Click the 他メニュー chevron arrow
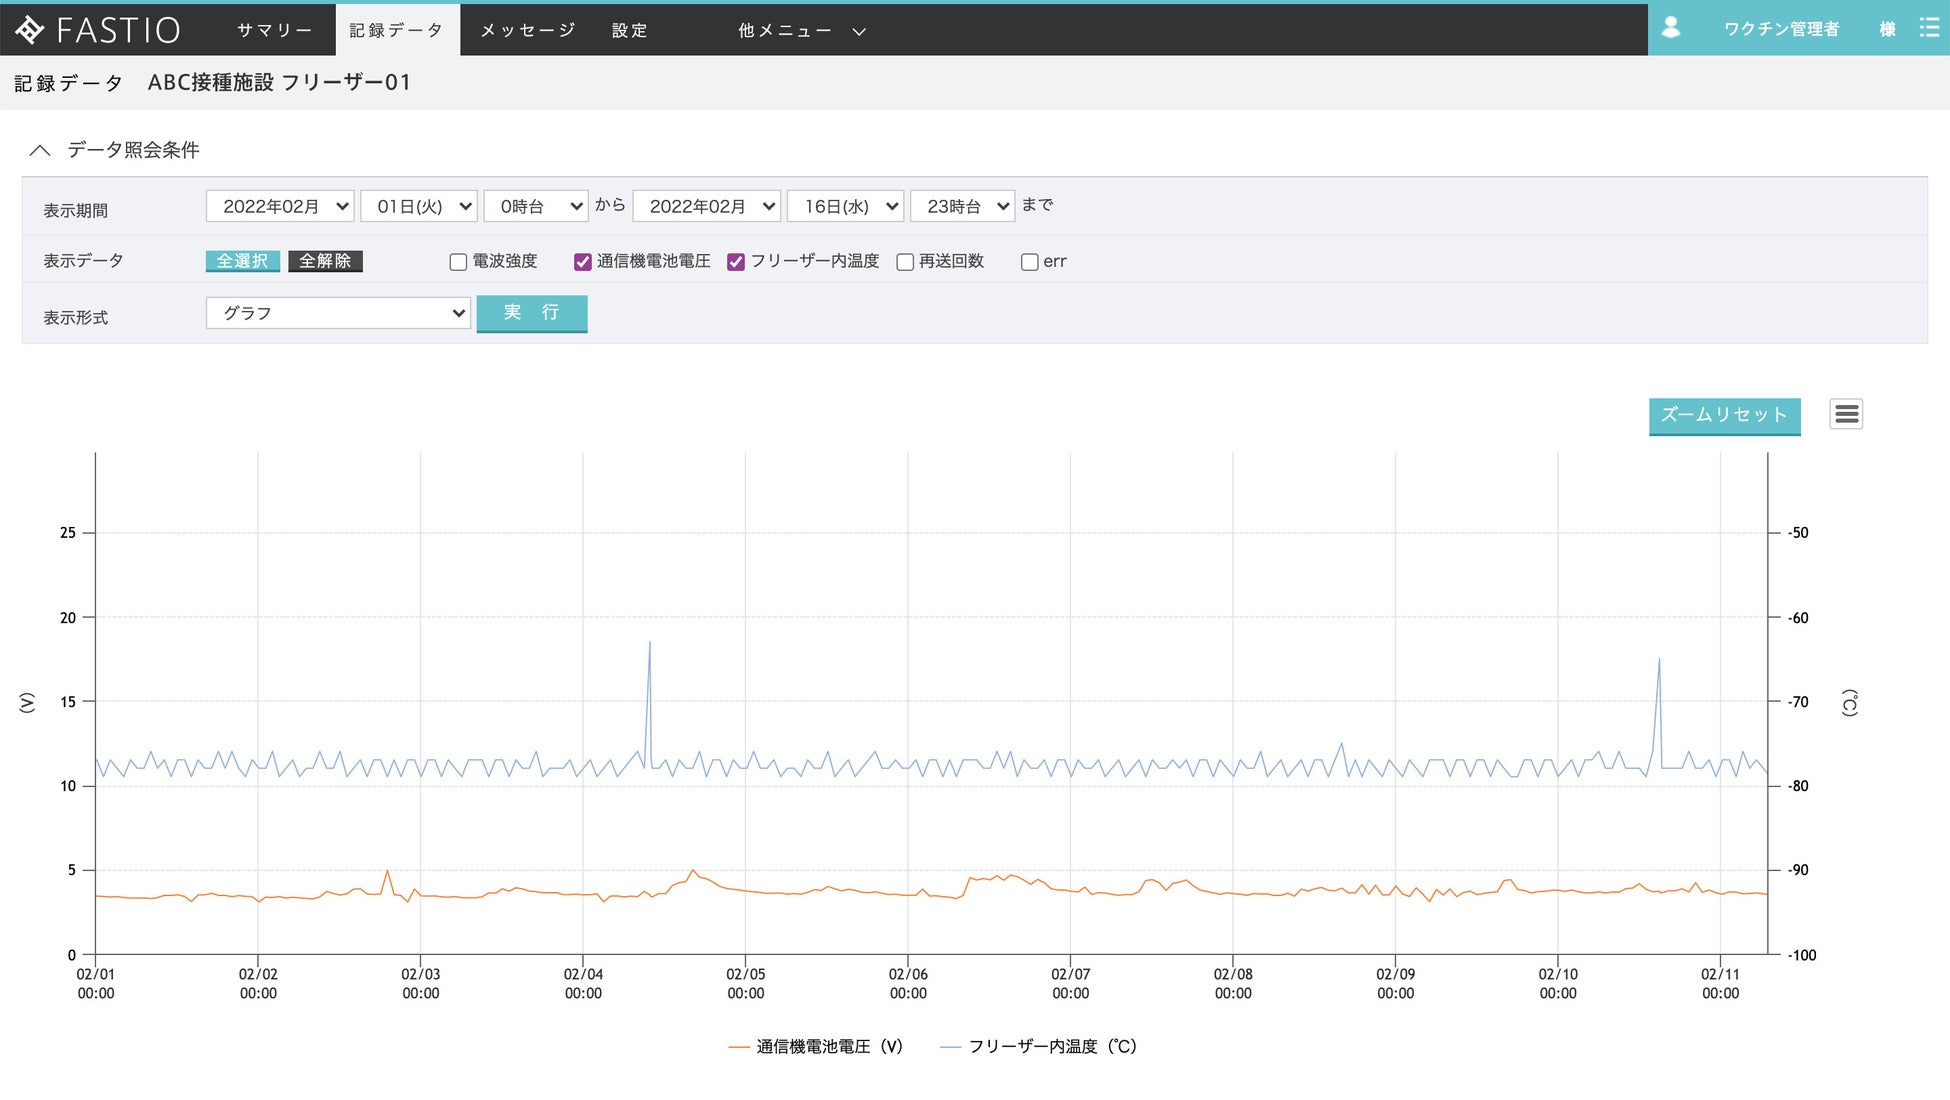The height and width of the screenshot is (1100, 1950). click(x=859, y=32)
